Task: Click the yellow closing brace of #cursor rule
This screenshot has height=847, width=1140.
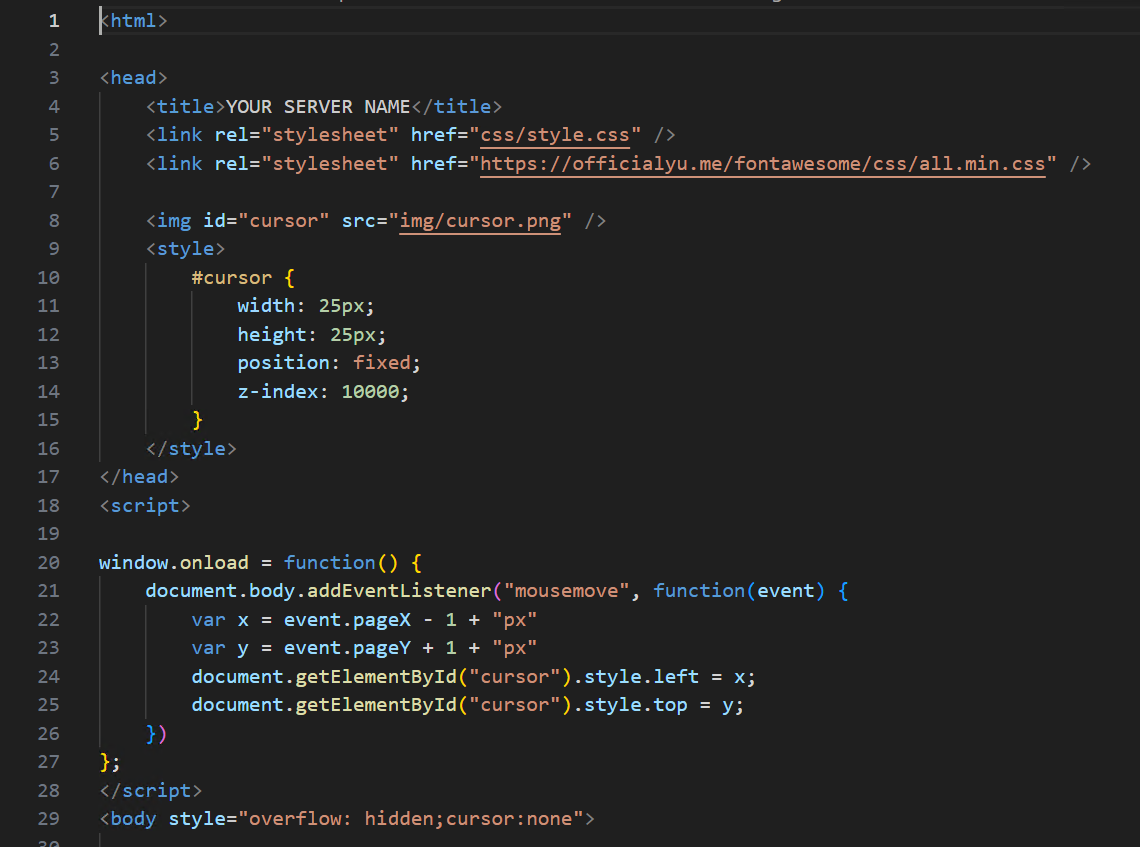Action: [197, 420]
